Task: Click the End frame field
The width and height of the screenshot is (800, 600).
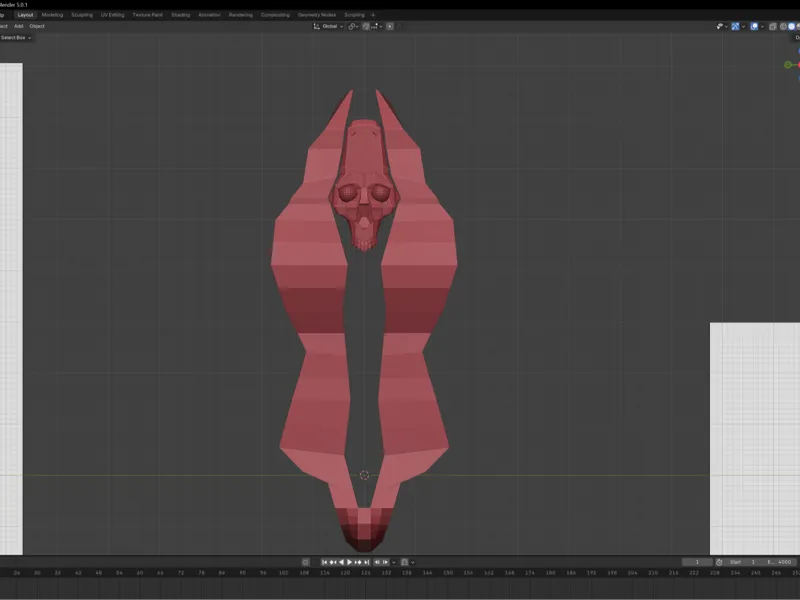Action: [x=781, y=562]
